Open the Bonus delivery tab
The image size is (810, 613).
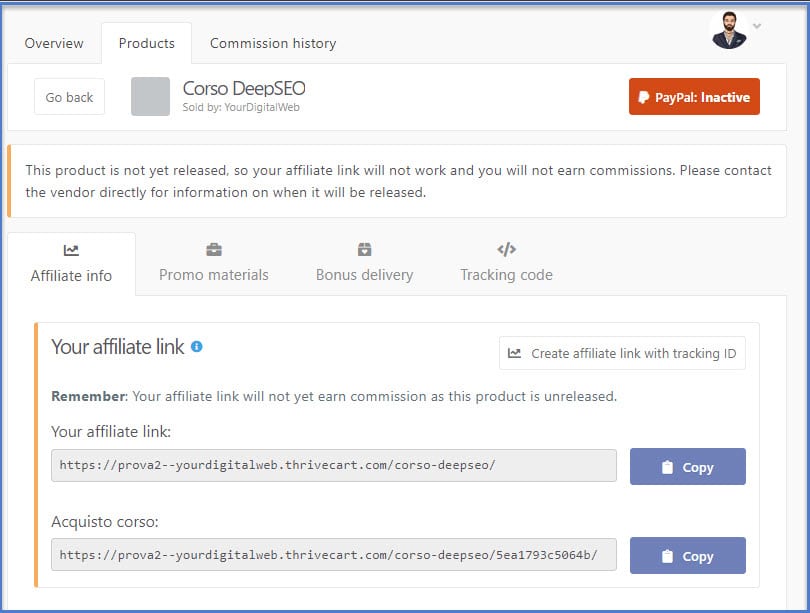(364, 264)
